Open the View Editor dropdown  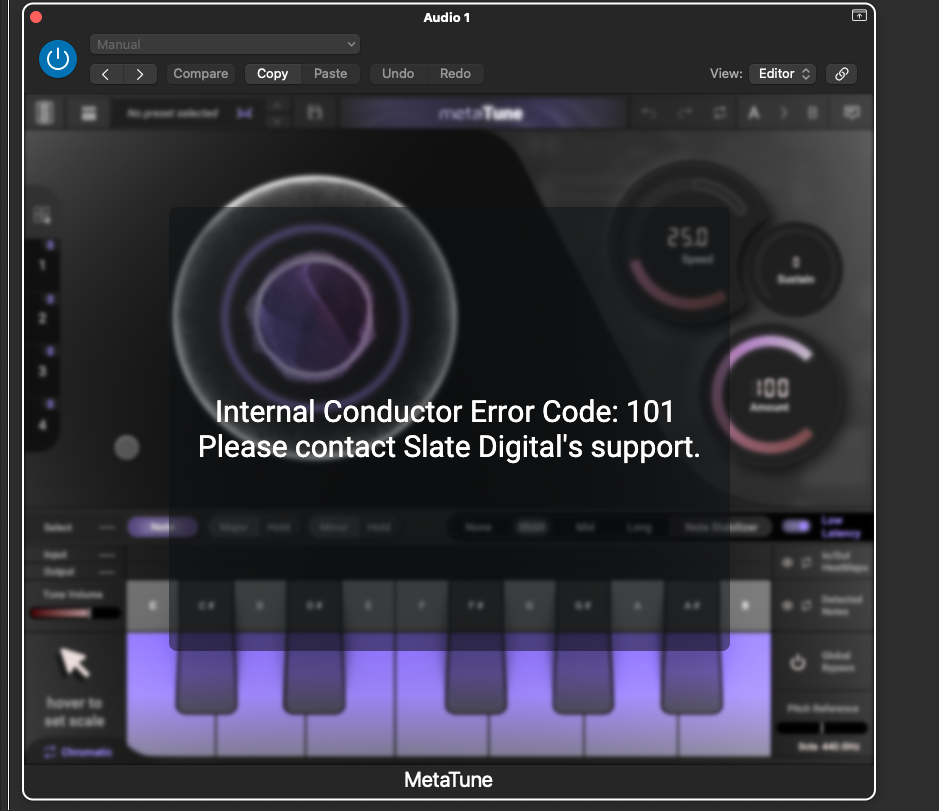[x=783, y=74]
